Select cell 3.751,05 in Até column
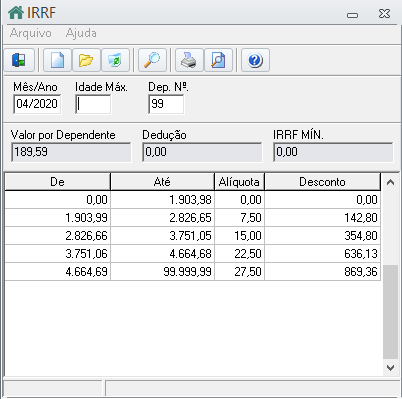 click(x=162, y=236)
